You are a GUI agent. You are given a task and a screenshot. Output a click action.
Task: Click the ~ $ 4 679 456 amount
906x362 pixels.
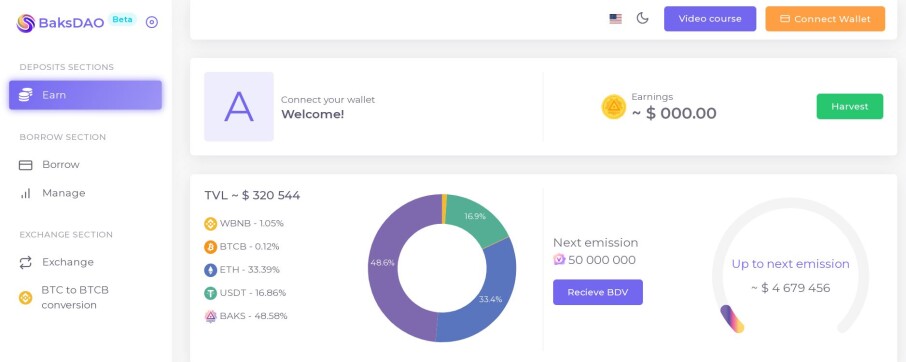pos(790,288)
